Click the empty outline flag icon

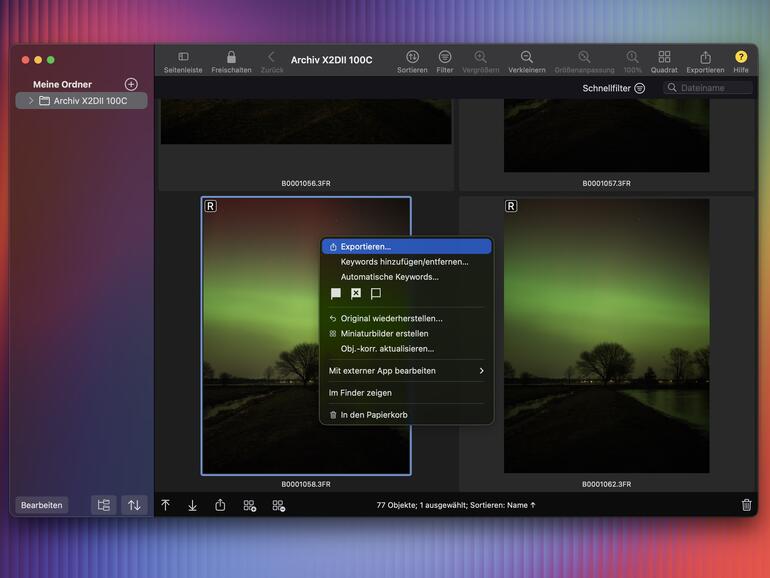(376, 294)
